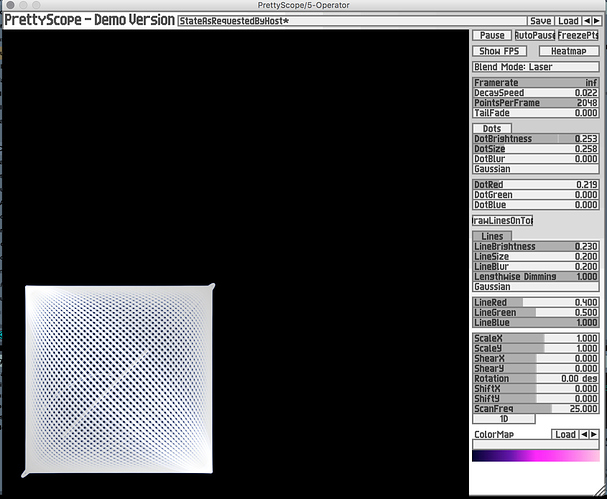This screenshot has width=607, height=499.
Task: Adjust the Rotation slider
Action: coord(536,379)
